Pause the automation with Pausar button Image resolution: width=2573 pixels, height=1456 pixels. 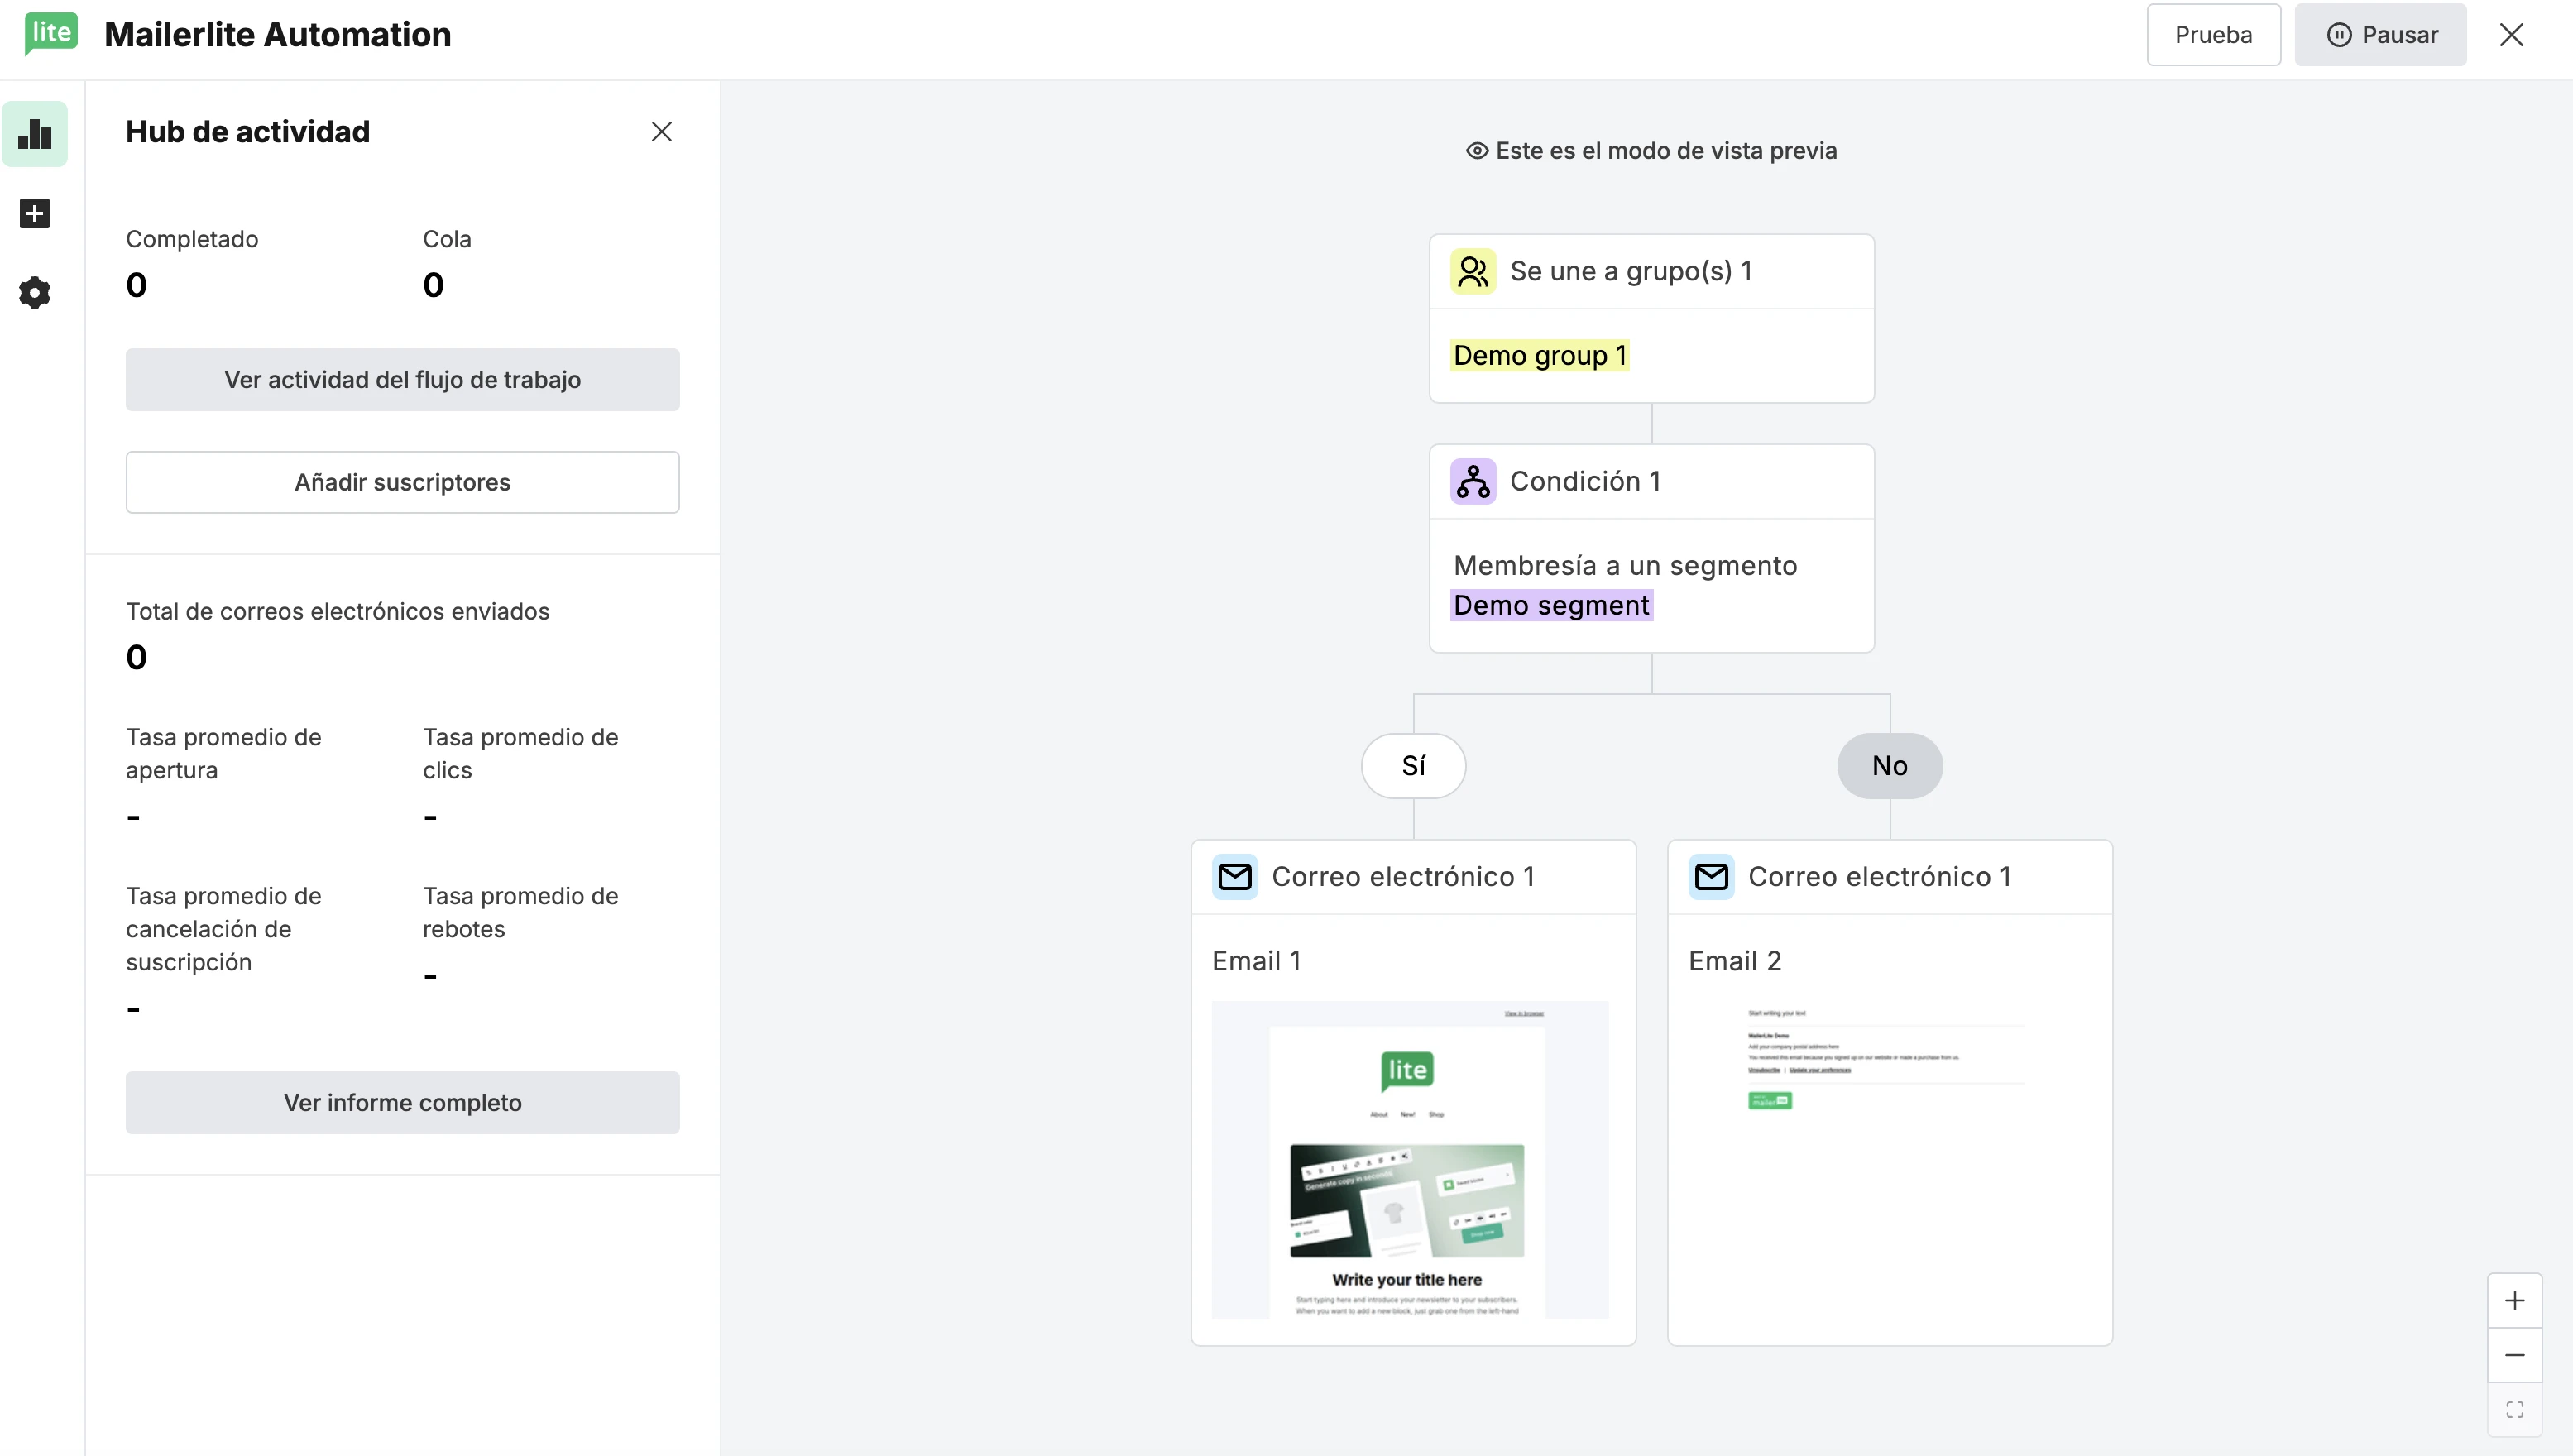click(2379, 35)
